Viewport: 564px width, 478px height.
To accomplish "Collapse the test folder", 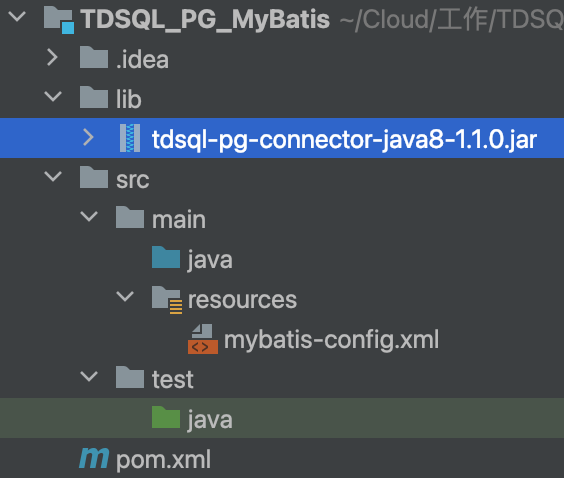I will [x=89, y=377].
